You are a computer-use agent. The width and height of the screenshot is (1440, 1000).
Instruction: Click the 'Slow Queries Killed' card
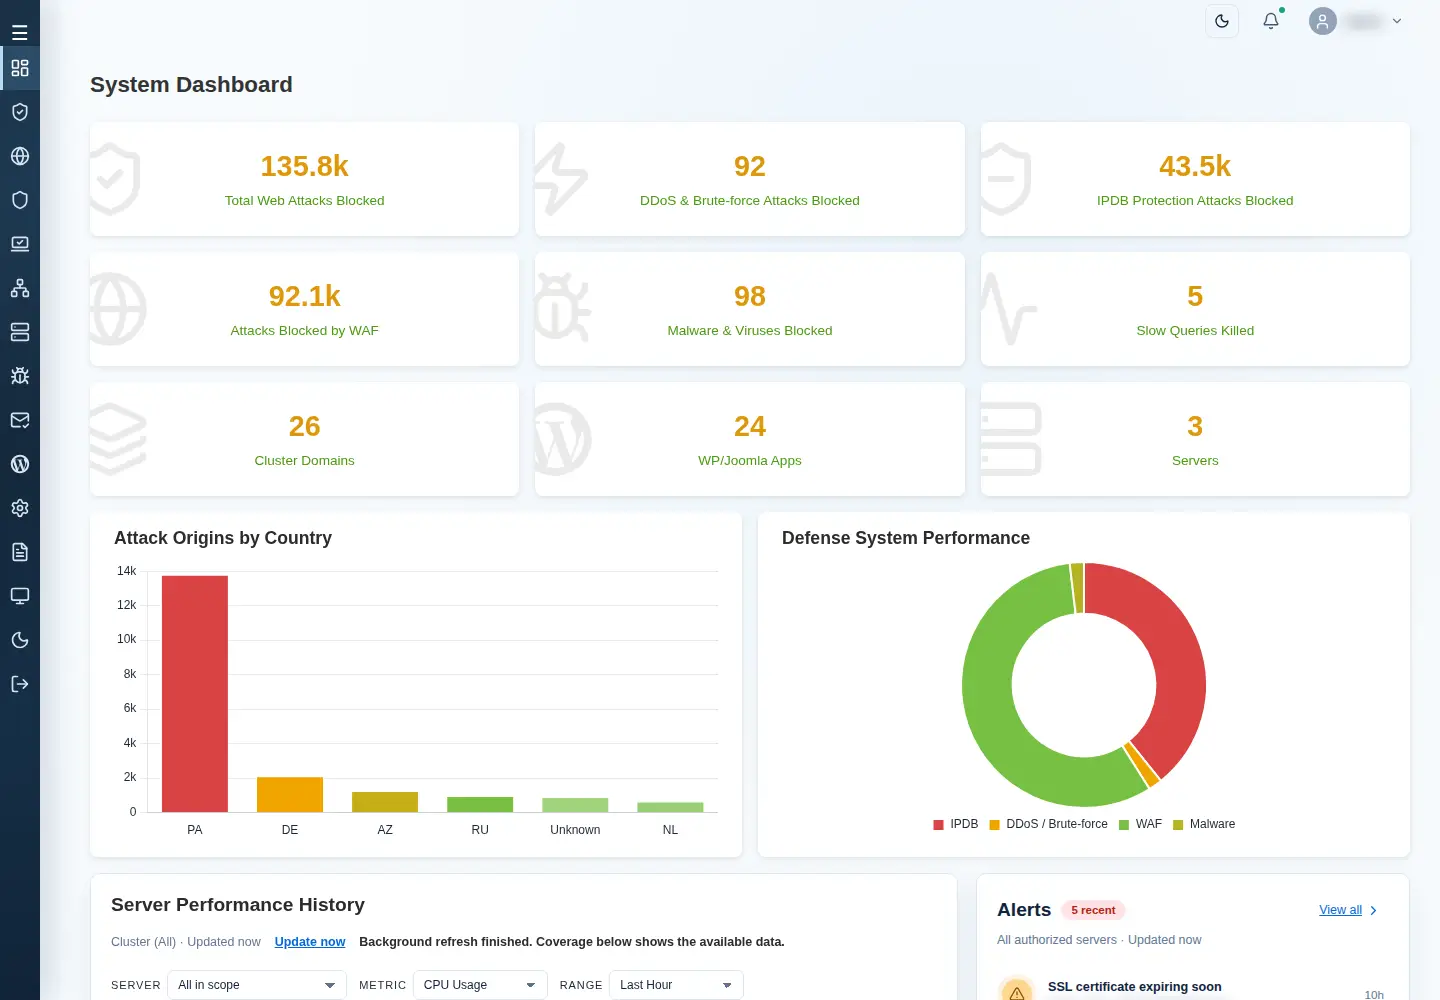click(x=1195, y=309)
